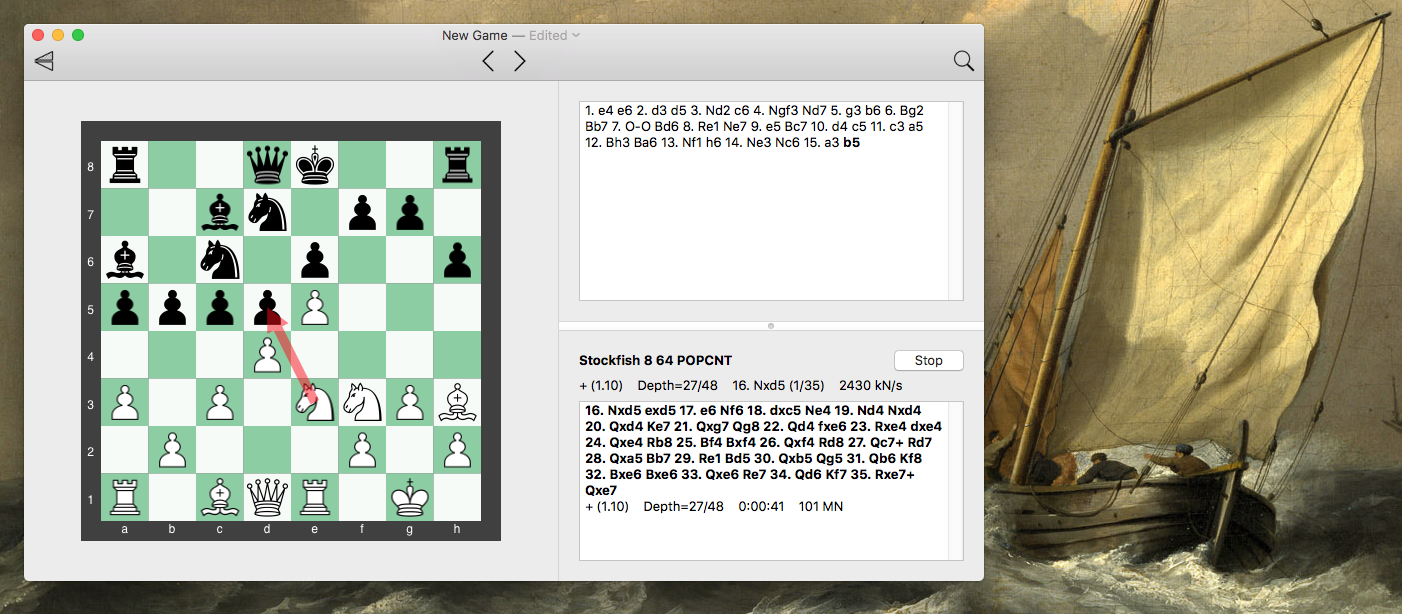1402x614 pixels.
Task: Select the black pawn on g7
Action: tap(409, 212)
